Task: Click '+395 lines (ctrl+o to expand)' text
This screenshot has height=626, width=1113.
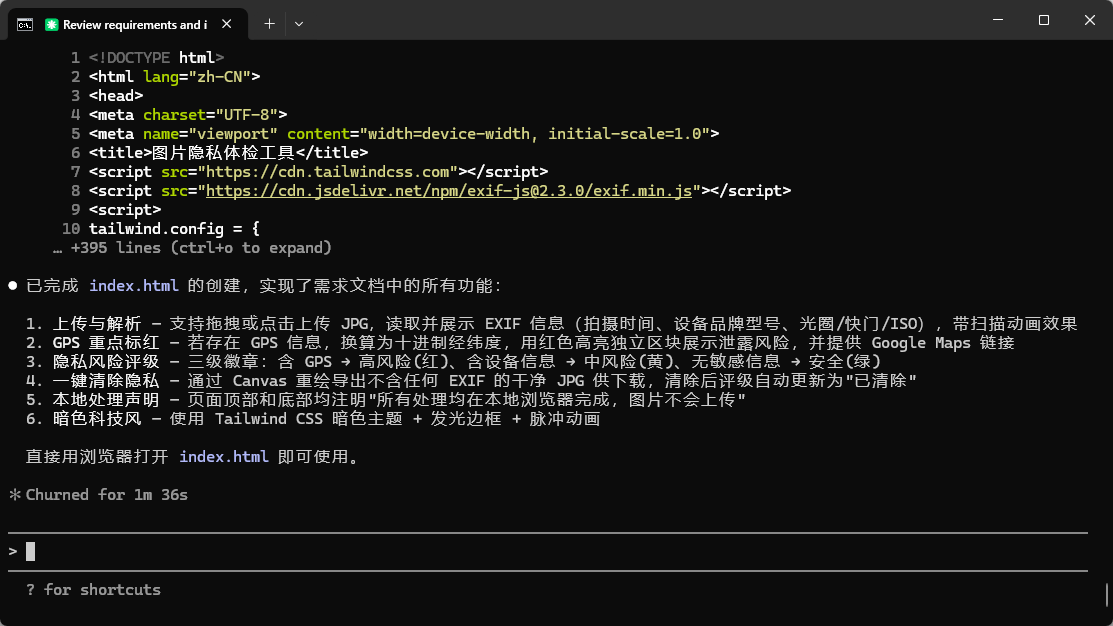Action: [x=201, y=248]
